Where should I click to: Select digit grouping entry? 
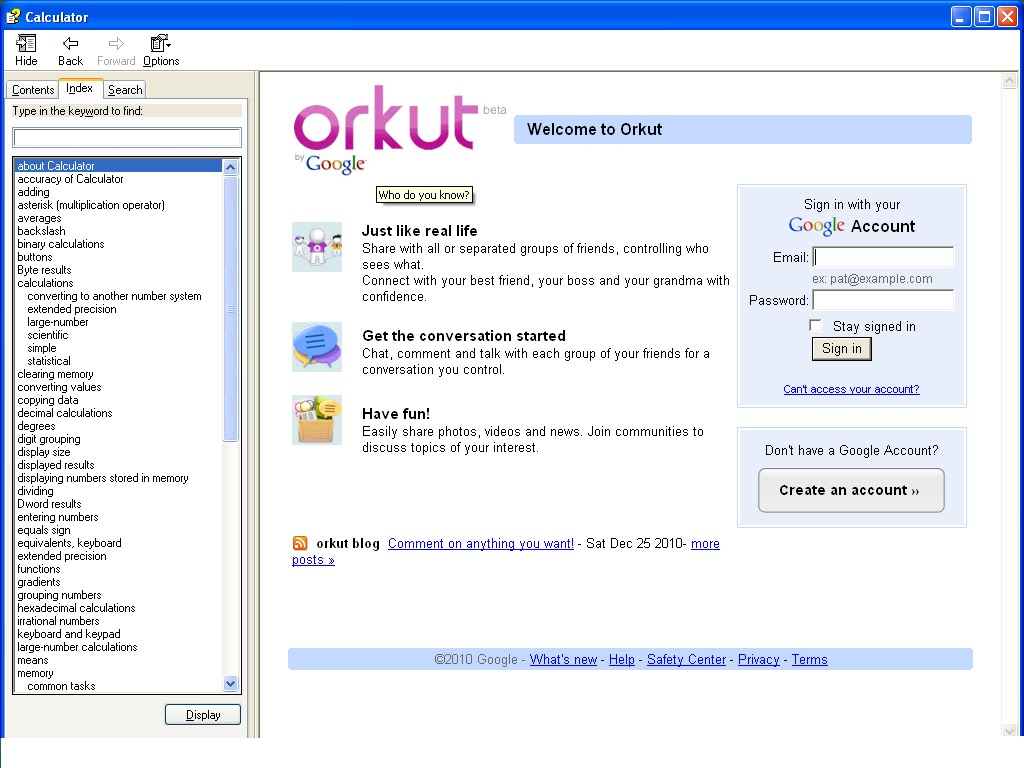pos(49,439)
